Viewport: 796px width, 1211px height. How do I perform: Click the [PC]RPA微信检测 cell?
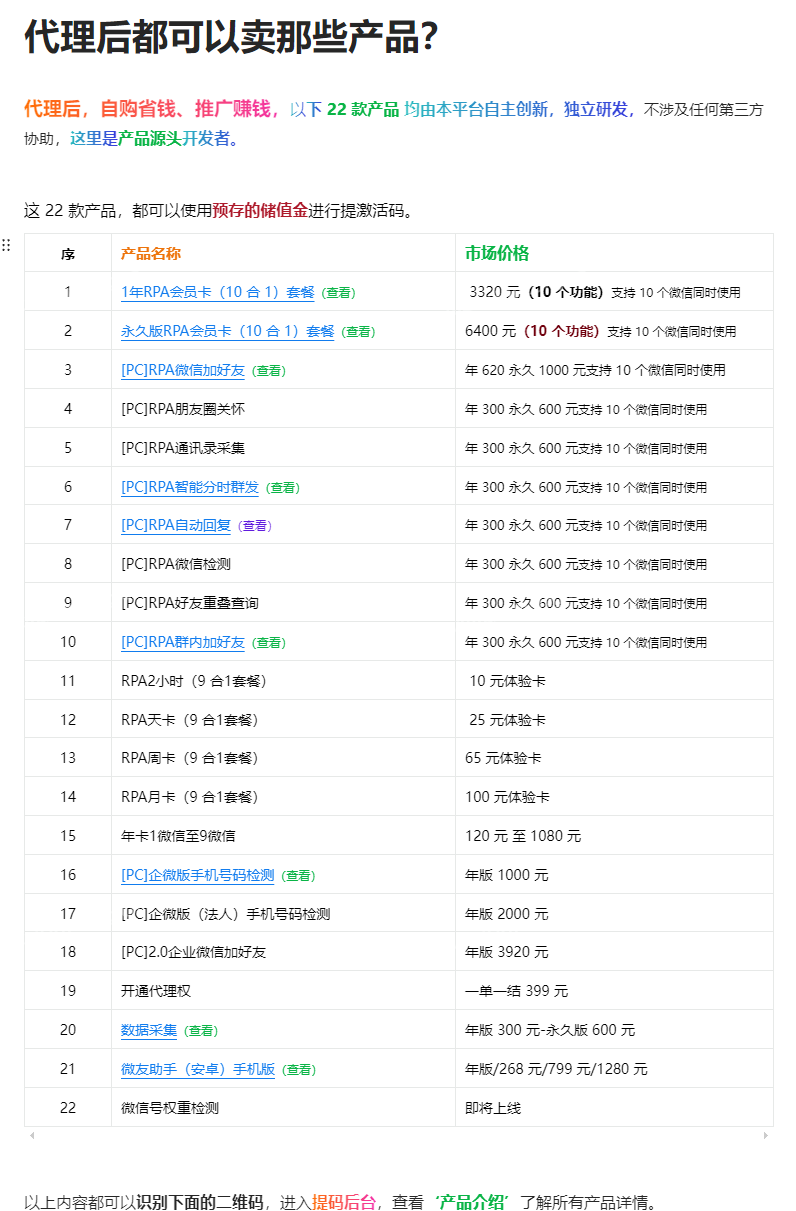(x=283, y=564)
